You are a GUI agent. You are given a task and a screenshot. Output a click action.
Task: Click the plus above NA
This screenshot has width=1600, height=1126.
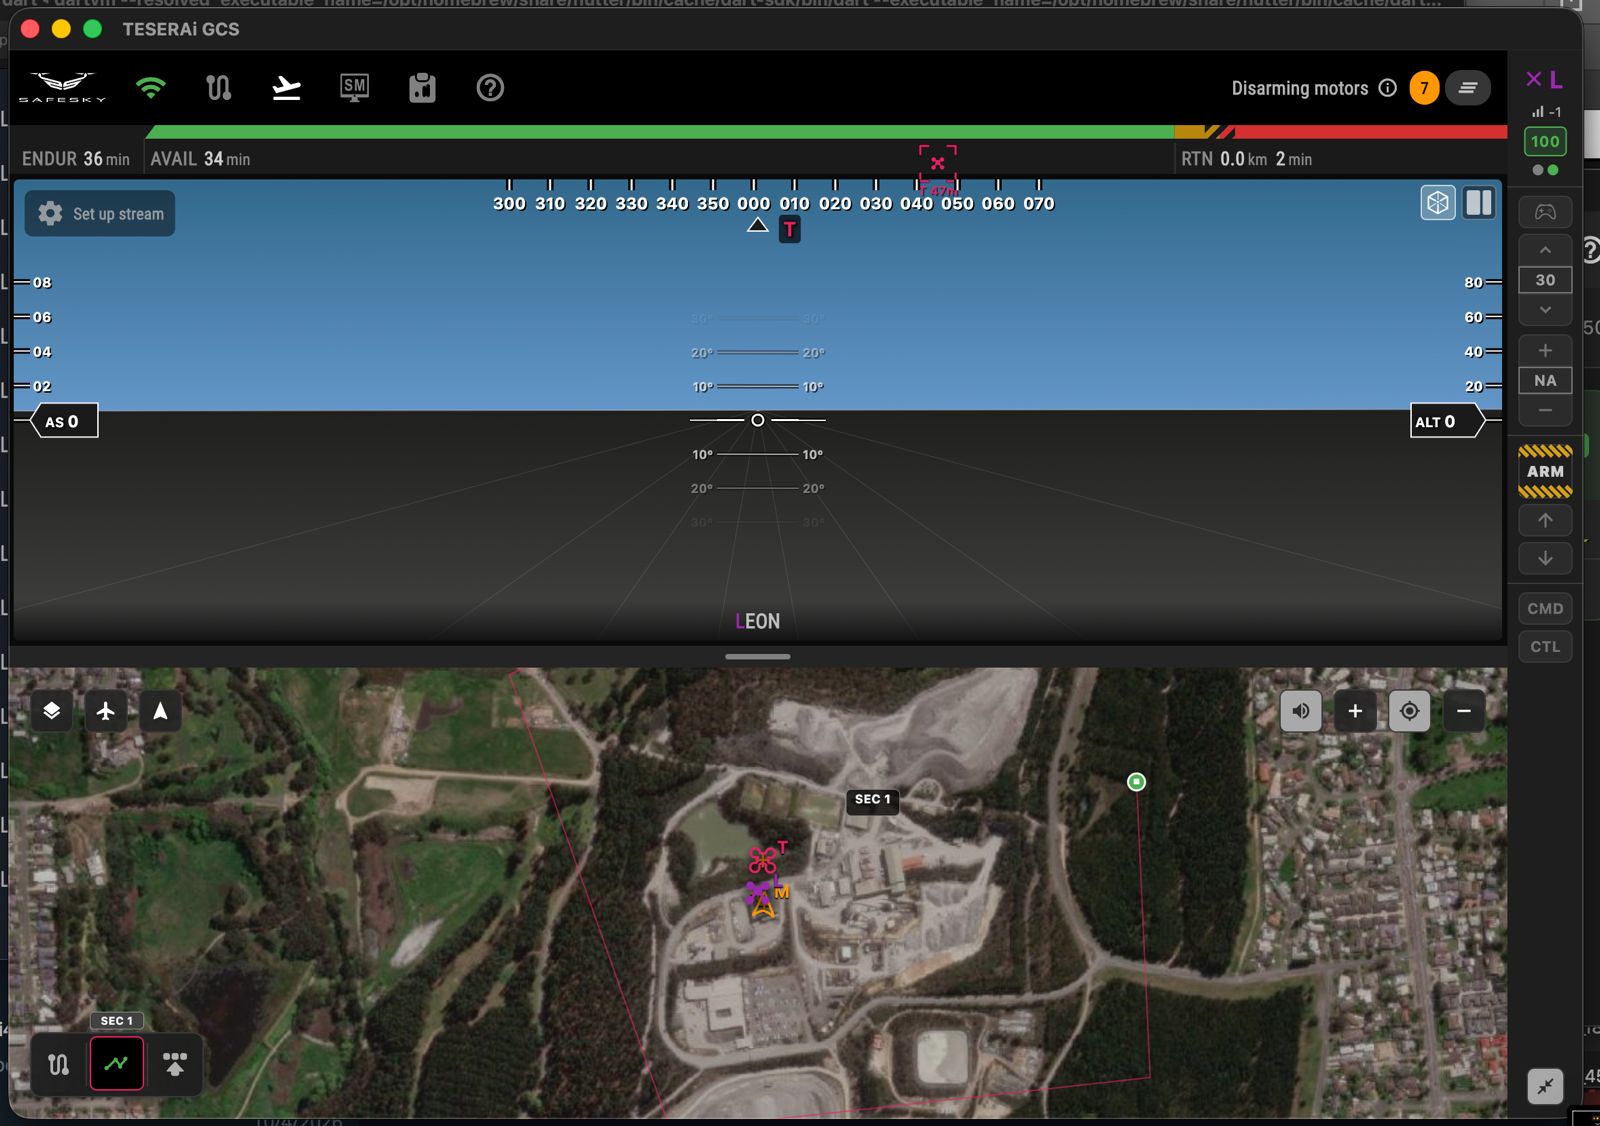pos(1545,350)
